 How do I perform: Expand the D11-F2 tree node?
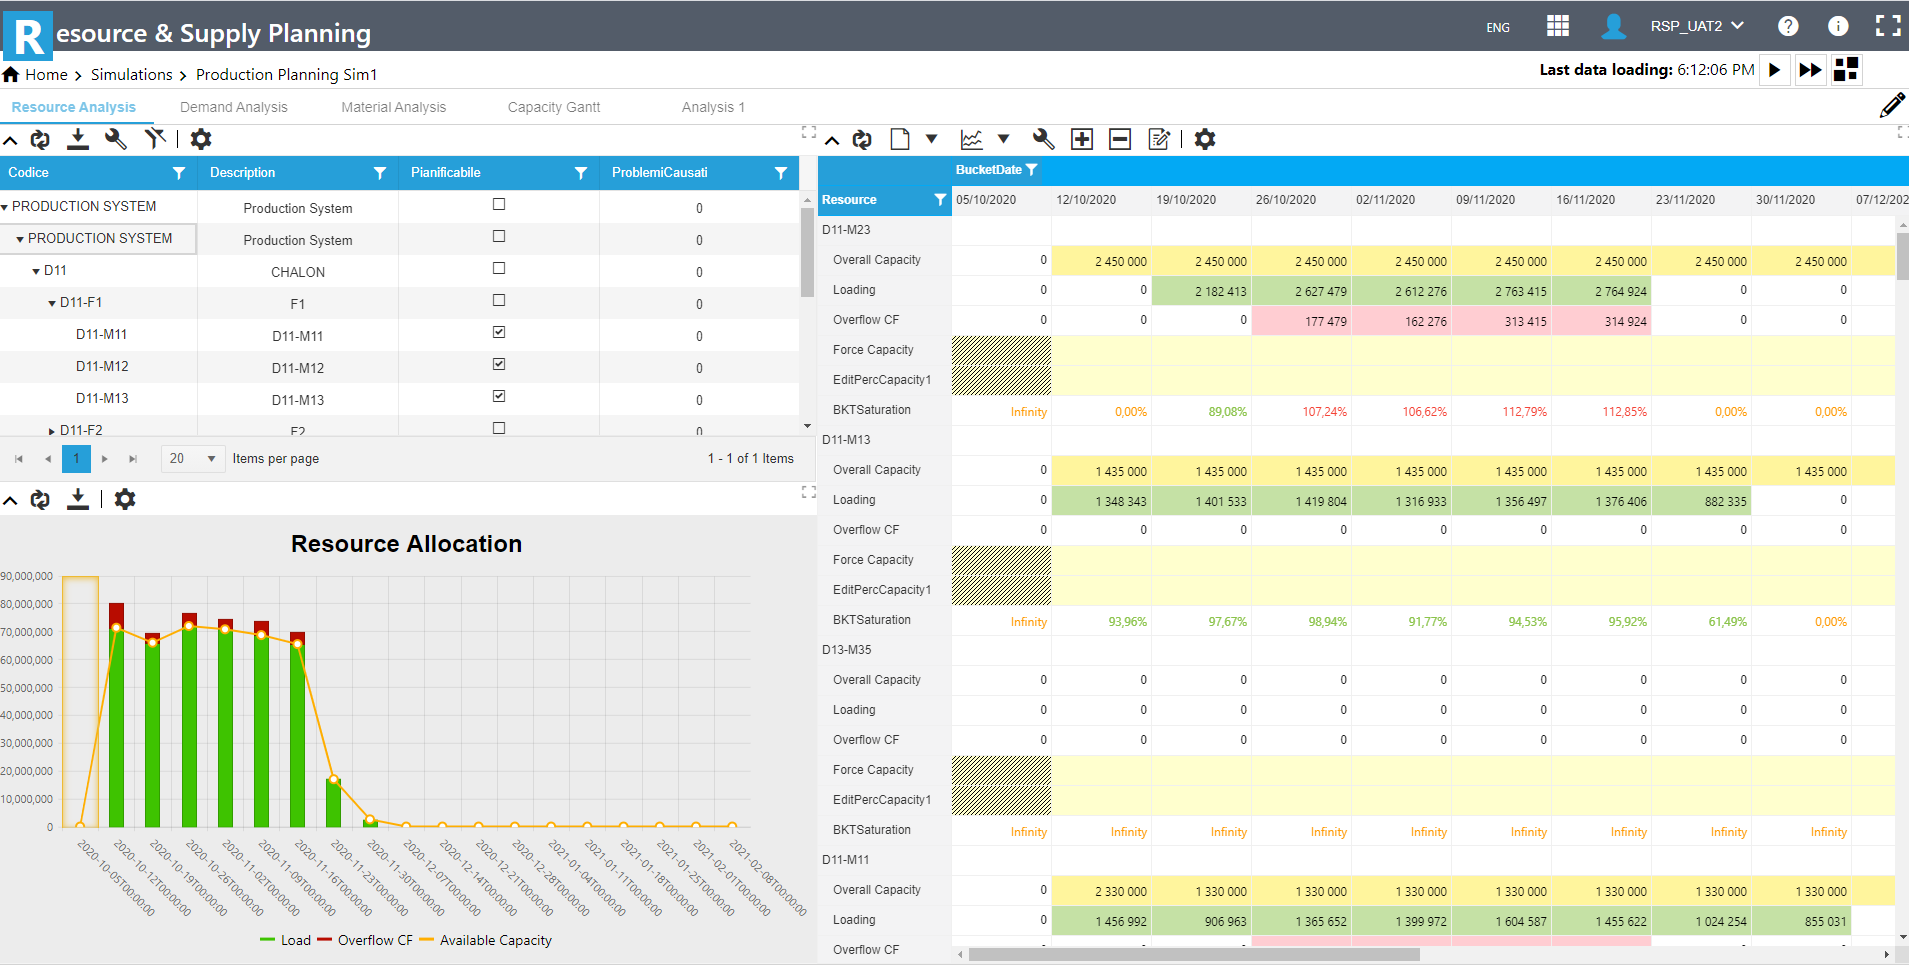[x=51, y=430]
